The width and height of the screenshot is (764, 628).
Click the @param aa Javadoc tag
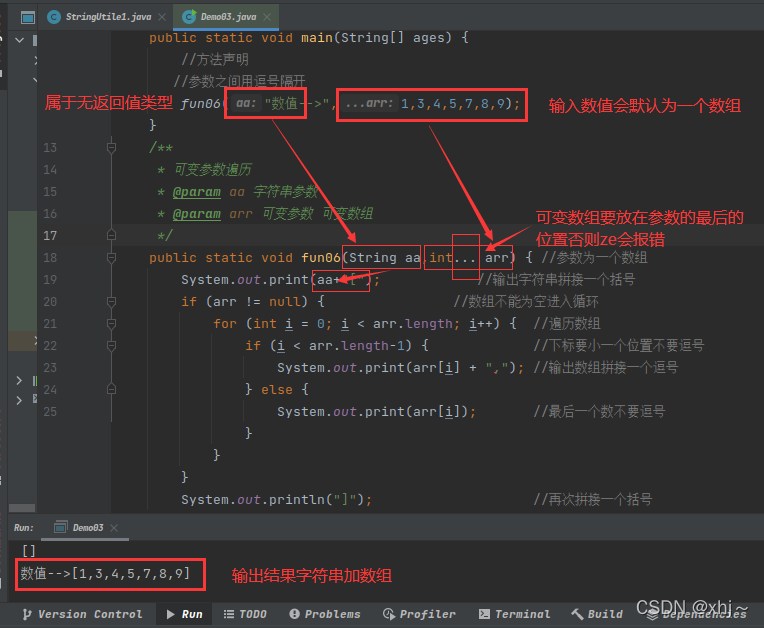pyautogui.click(x=196, y=192)
